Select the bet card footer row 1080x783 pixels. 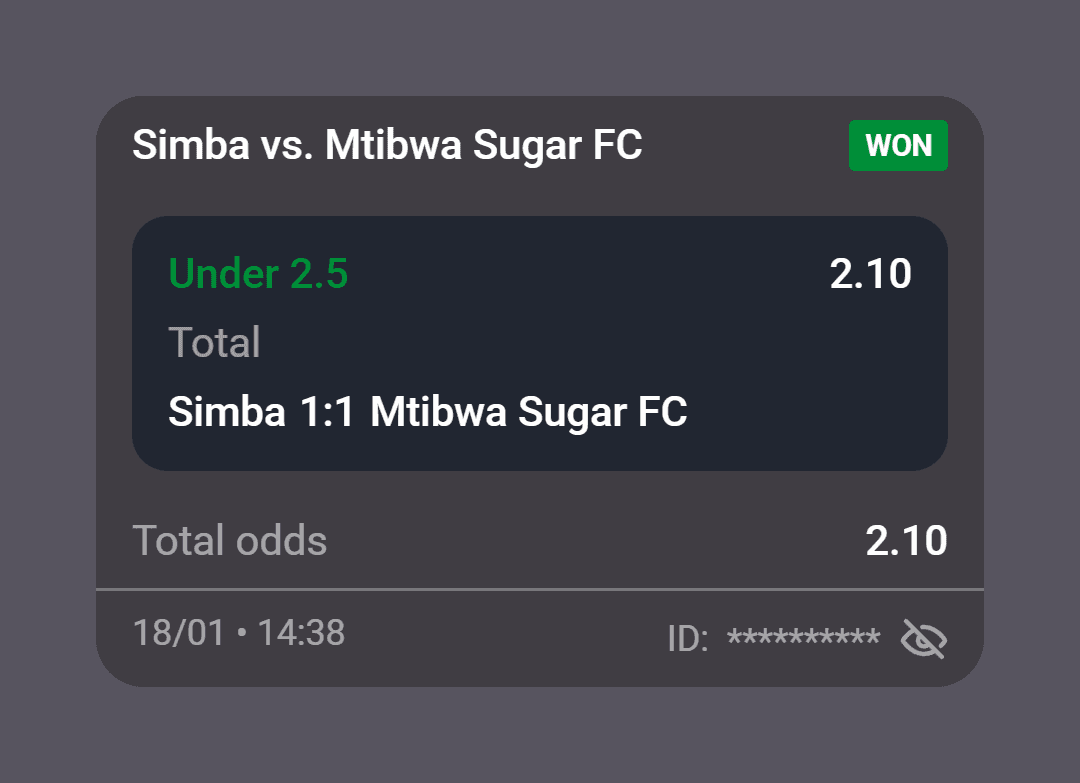pos(540,632)
